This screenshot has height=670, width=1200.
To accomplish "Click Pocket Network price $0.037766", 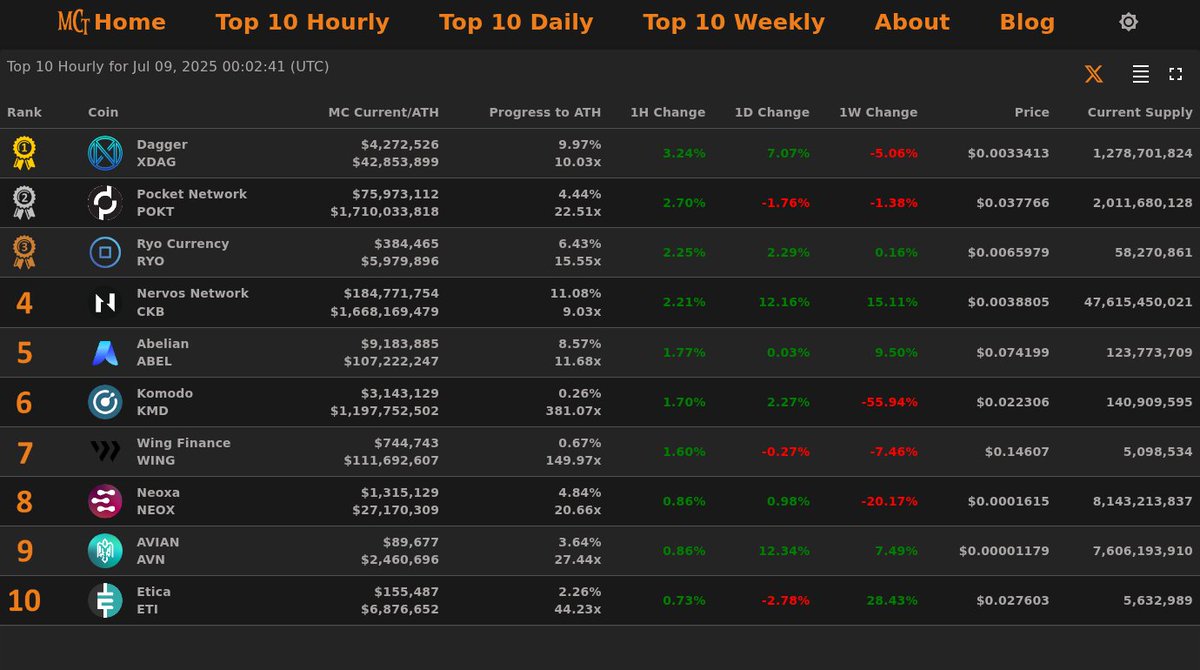I will [x=1013, y=203].
